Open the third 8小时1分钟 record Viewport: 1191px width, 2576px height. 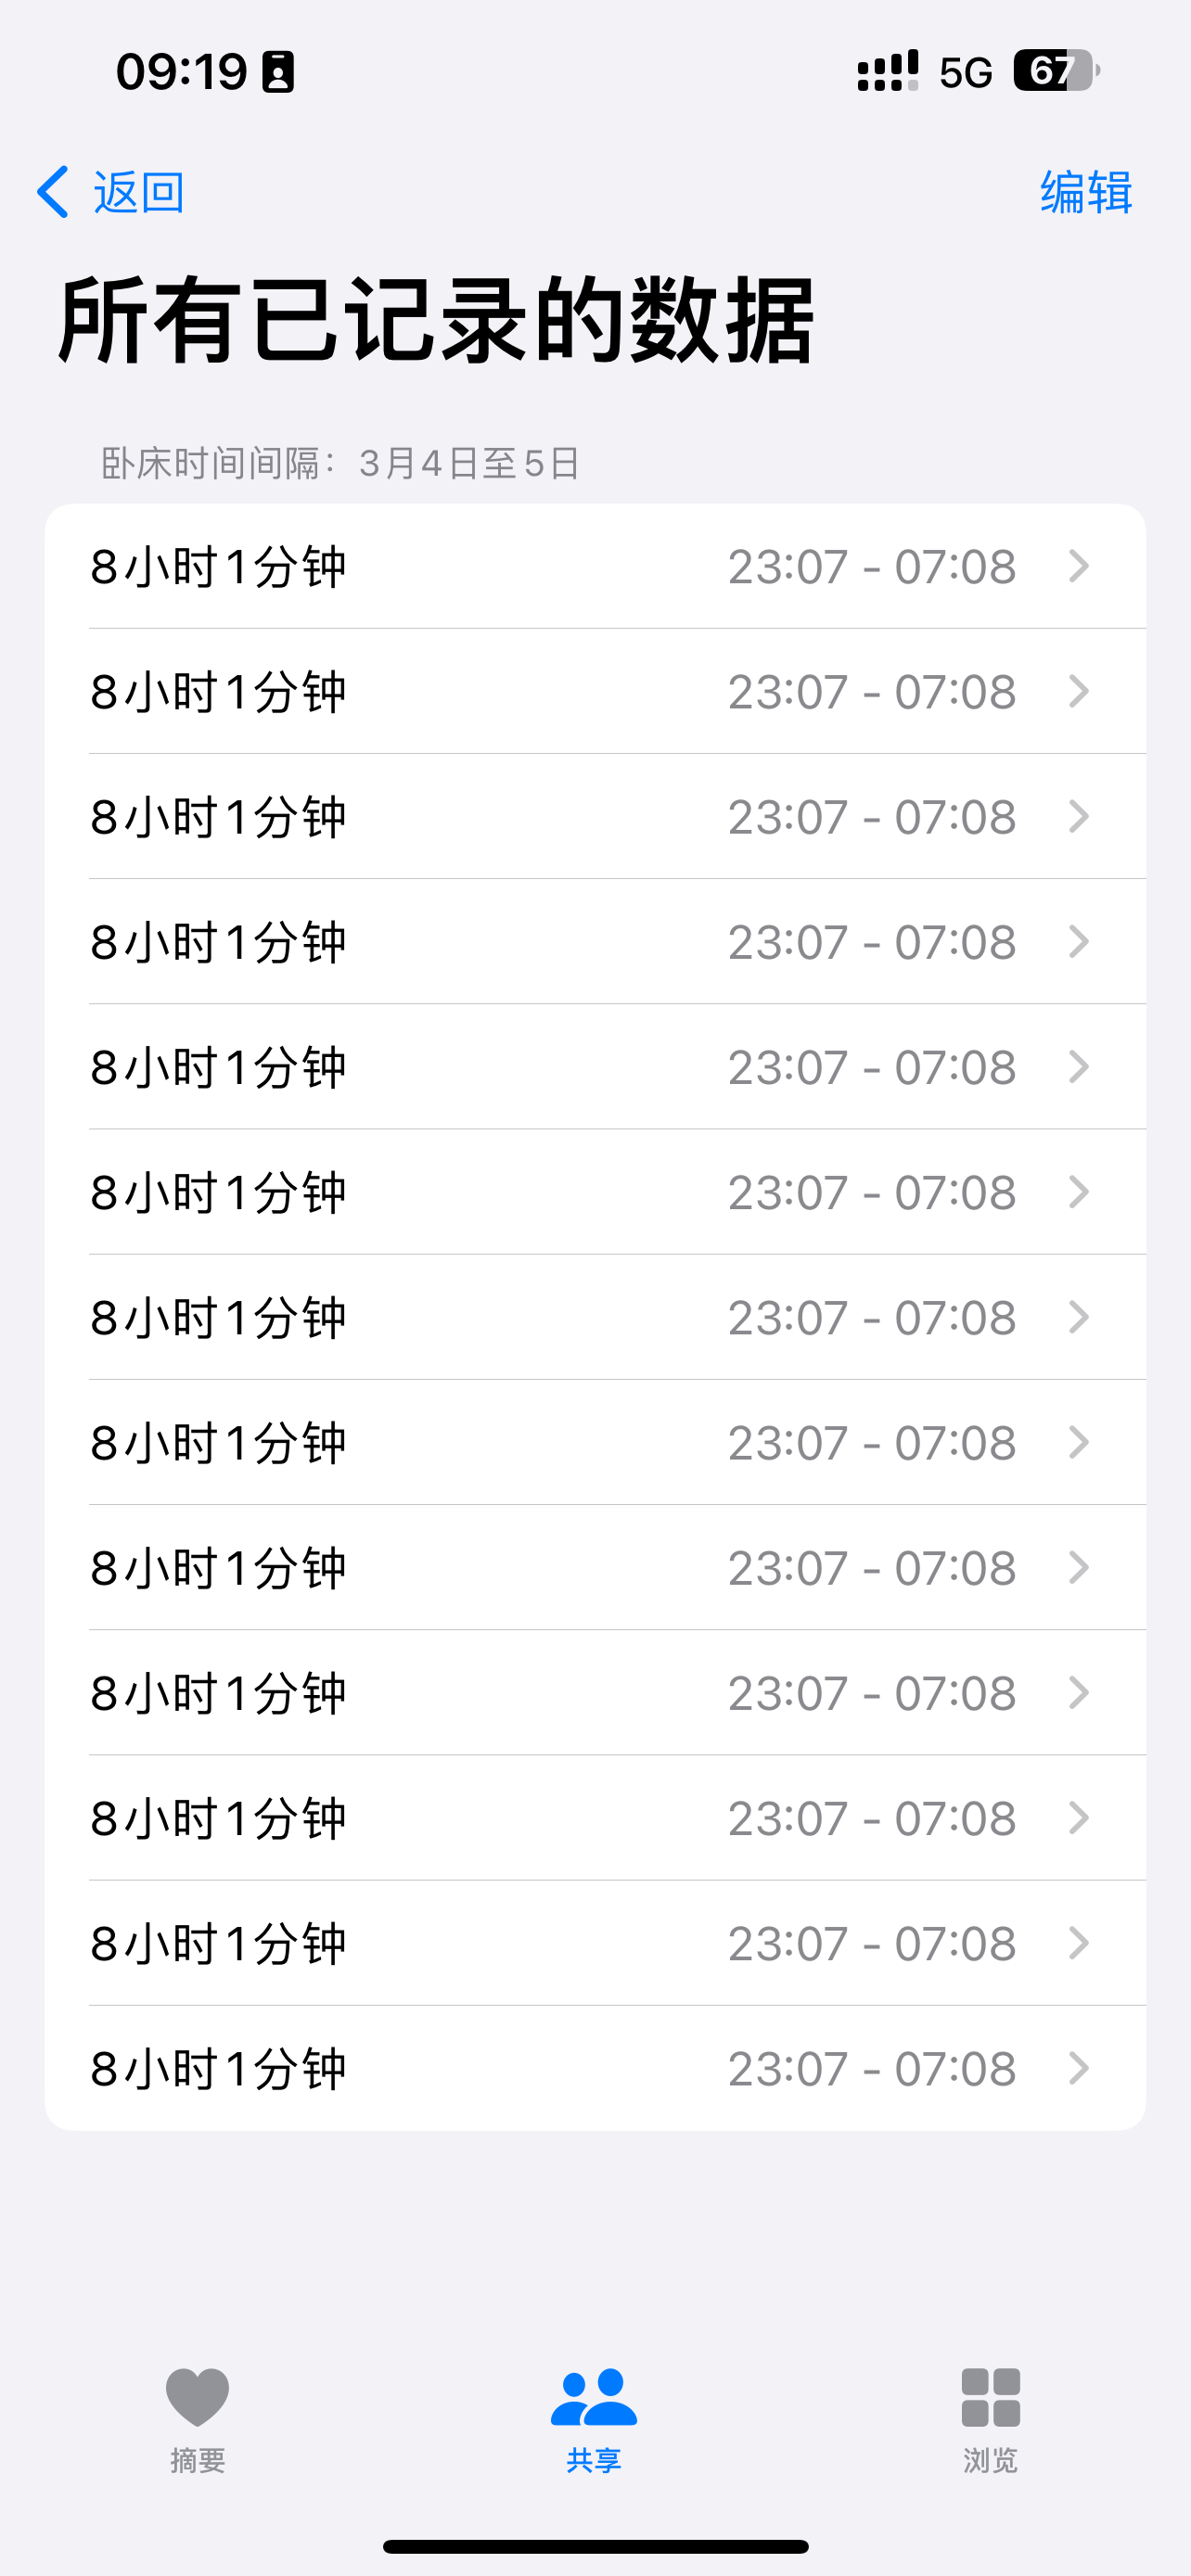(x=219, y=817)
